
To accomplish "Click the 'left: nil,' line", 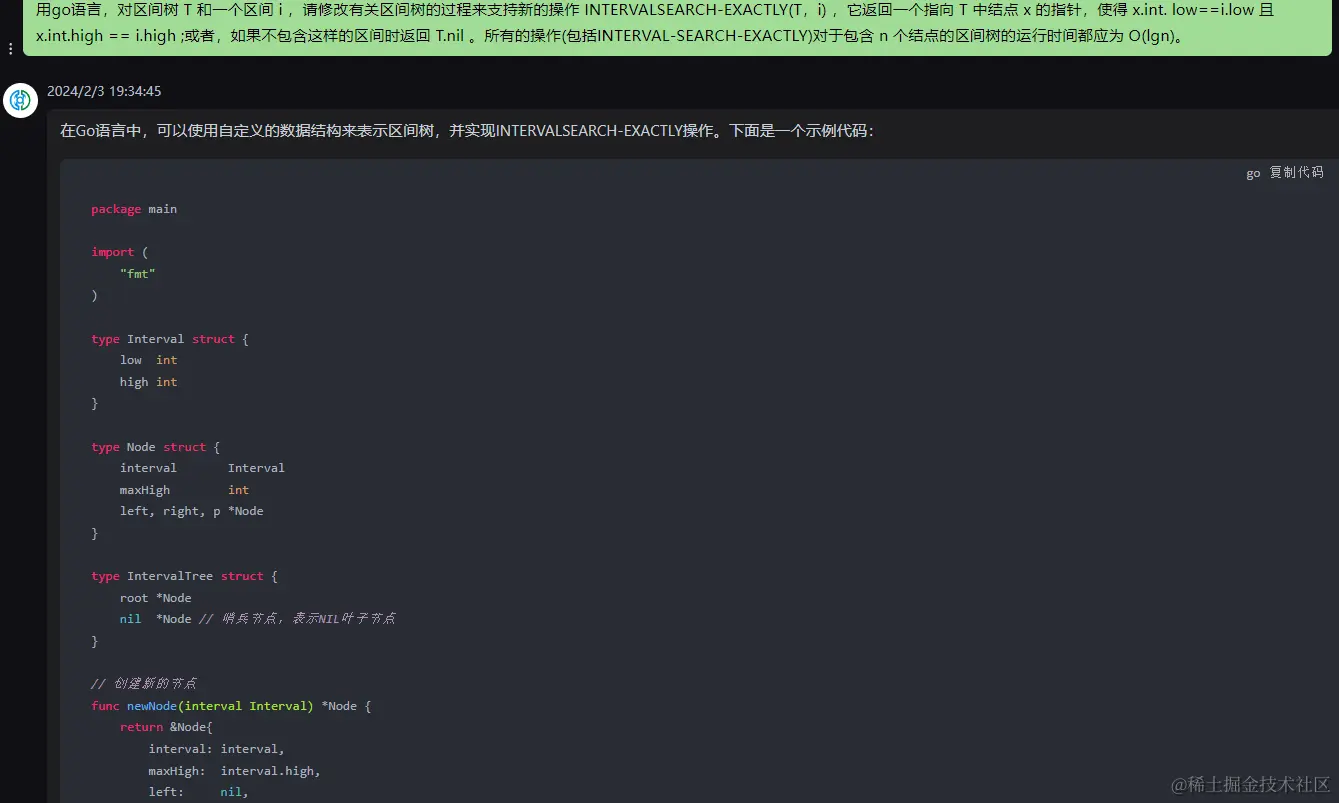I will click(x=199, y=792).
